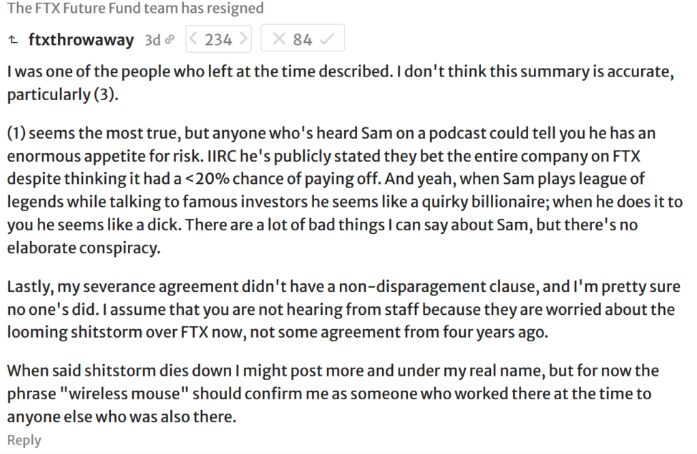
Task: Click the 234 karma score
Action: [218, 40]
